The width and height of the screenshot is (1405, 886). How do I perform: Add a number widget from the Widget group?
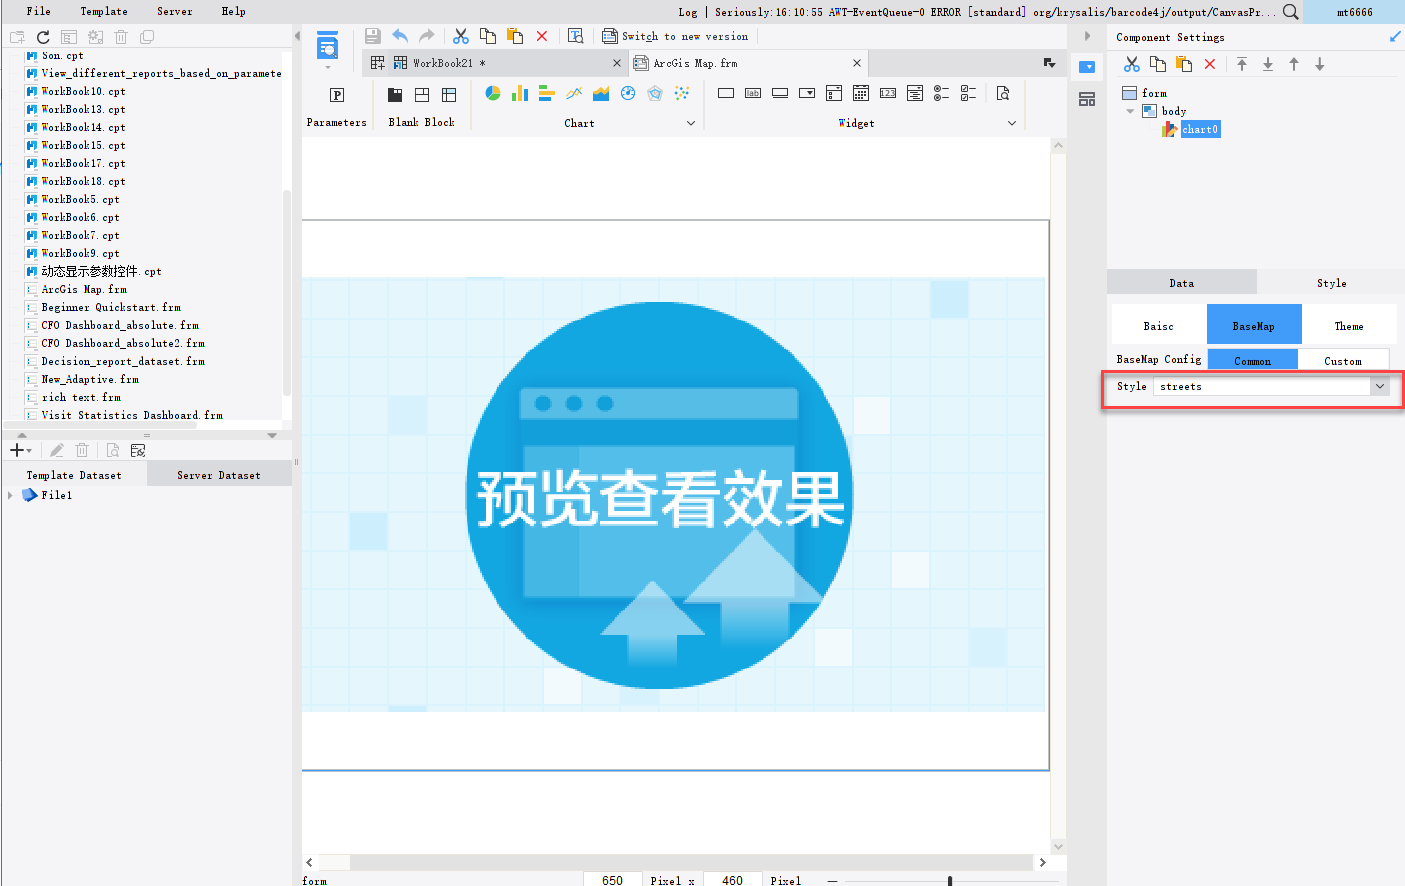tap(888, 92)
